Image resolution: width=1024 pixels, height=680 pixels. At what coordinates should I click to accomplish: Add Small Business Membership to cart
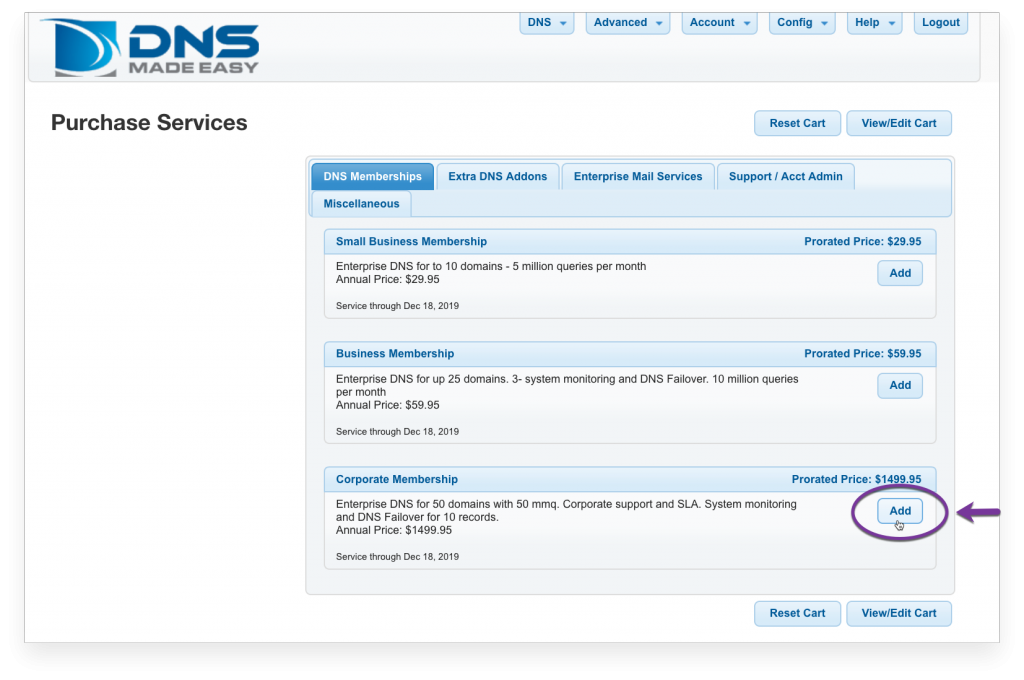(x=900, y=273)
